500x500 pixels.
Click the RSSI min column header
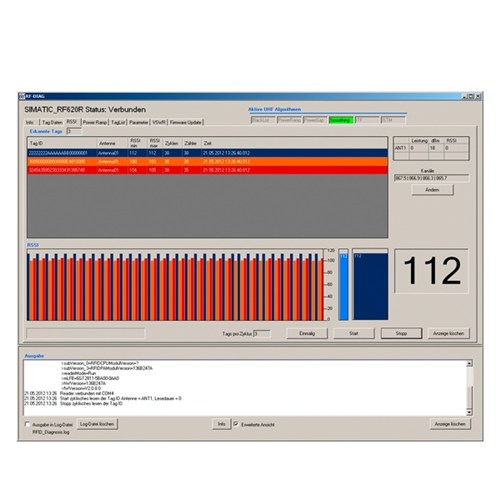click(x=137, y=143)
